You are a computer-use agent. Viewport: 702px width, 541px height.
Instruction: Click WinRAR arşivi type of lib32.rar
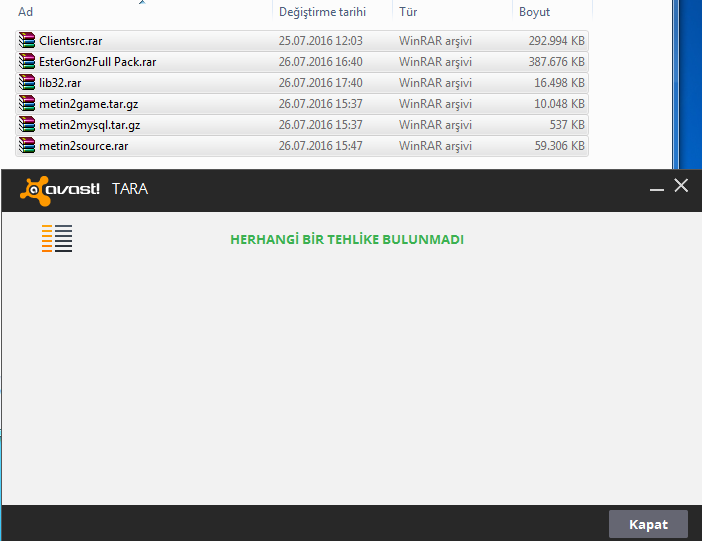point(435,83)
